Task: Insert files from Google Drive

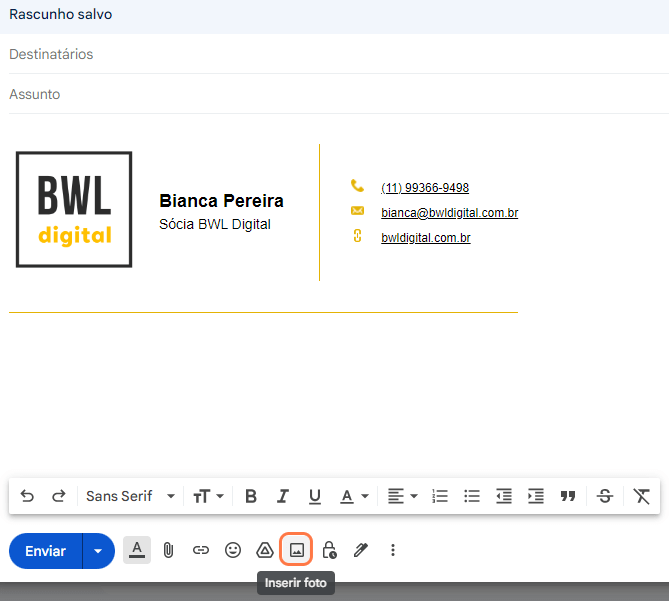Action: [x=265, y=550]
